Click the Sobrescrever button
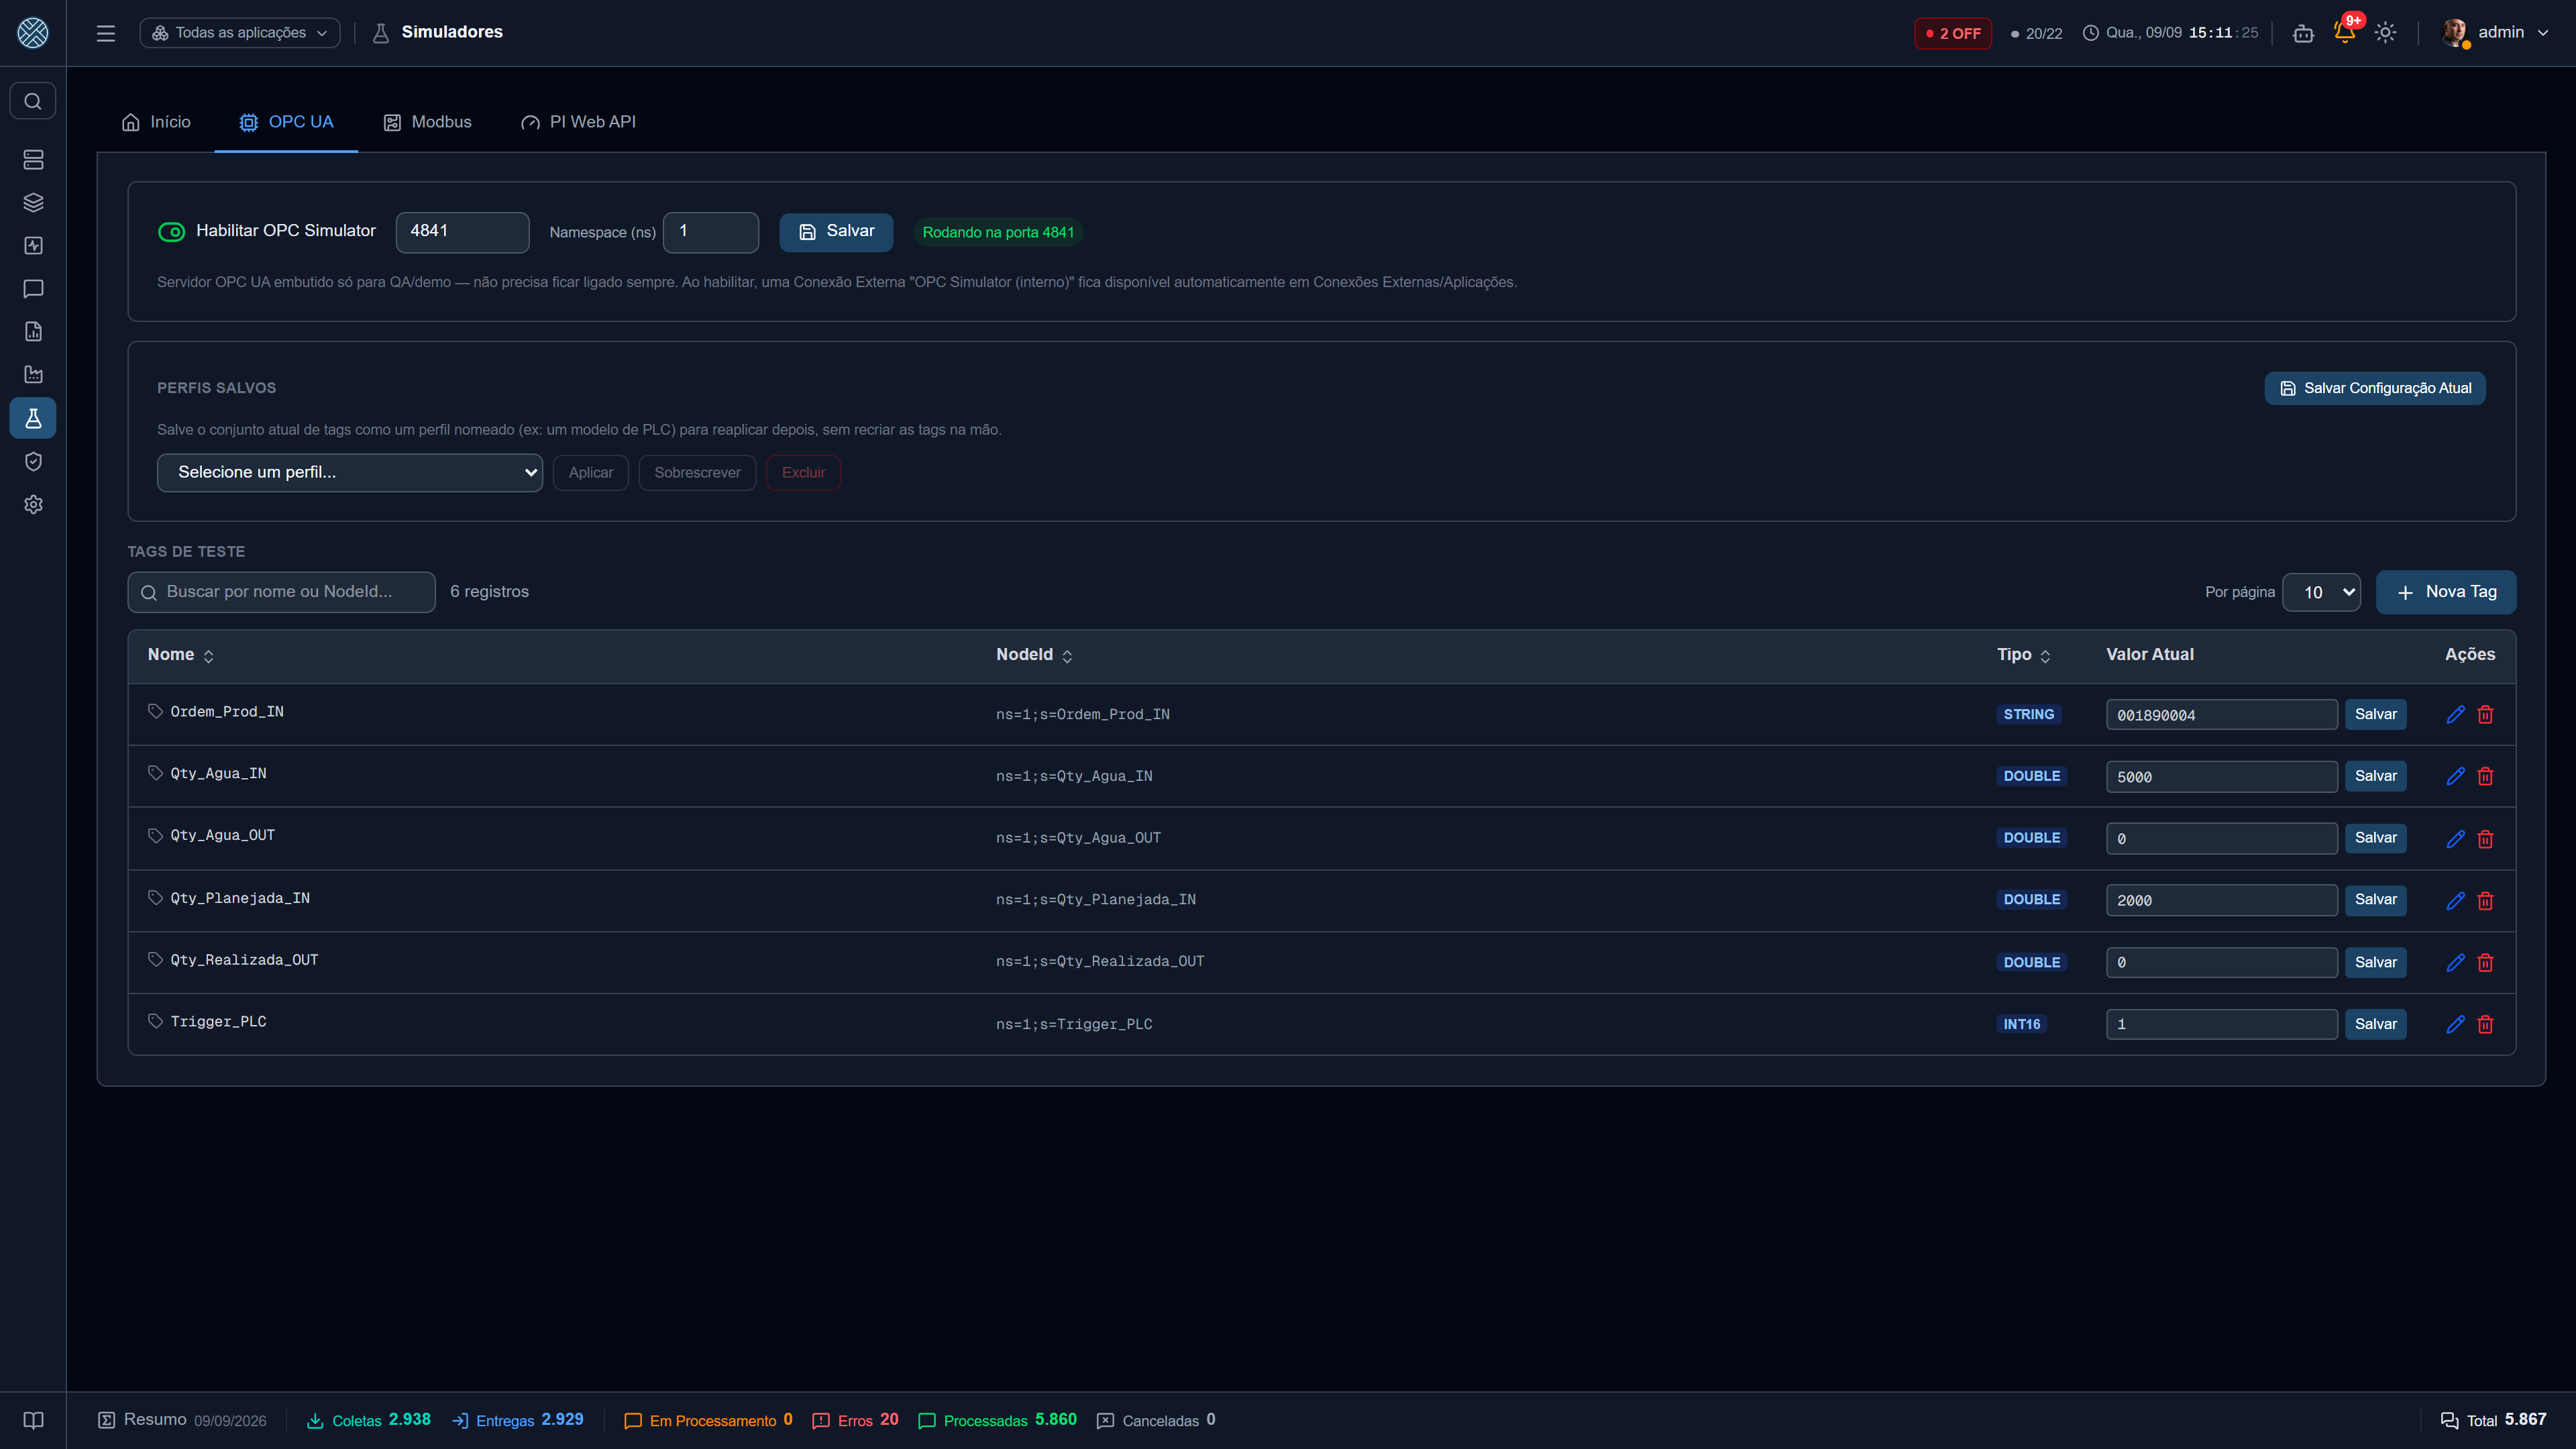Viewport: 2576px width, 1449px height. (697, 473)
